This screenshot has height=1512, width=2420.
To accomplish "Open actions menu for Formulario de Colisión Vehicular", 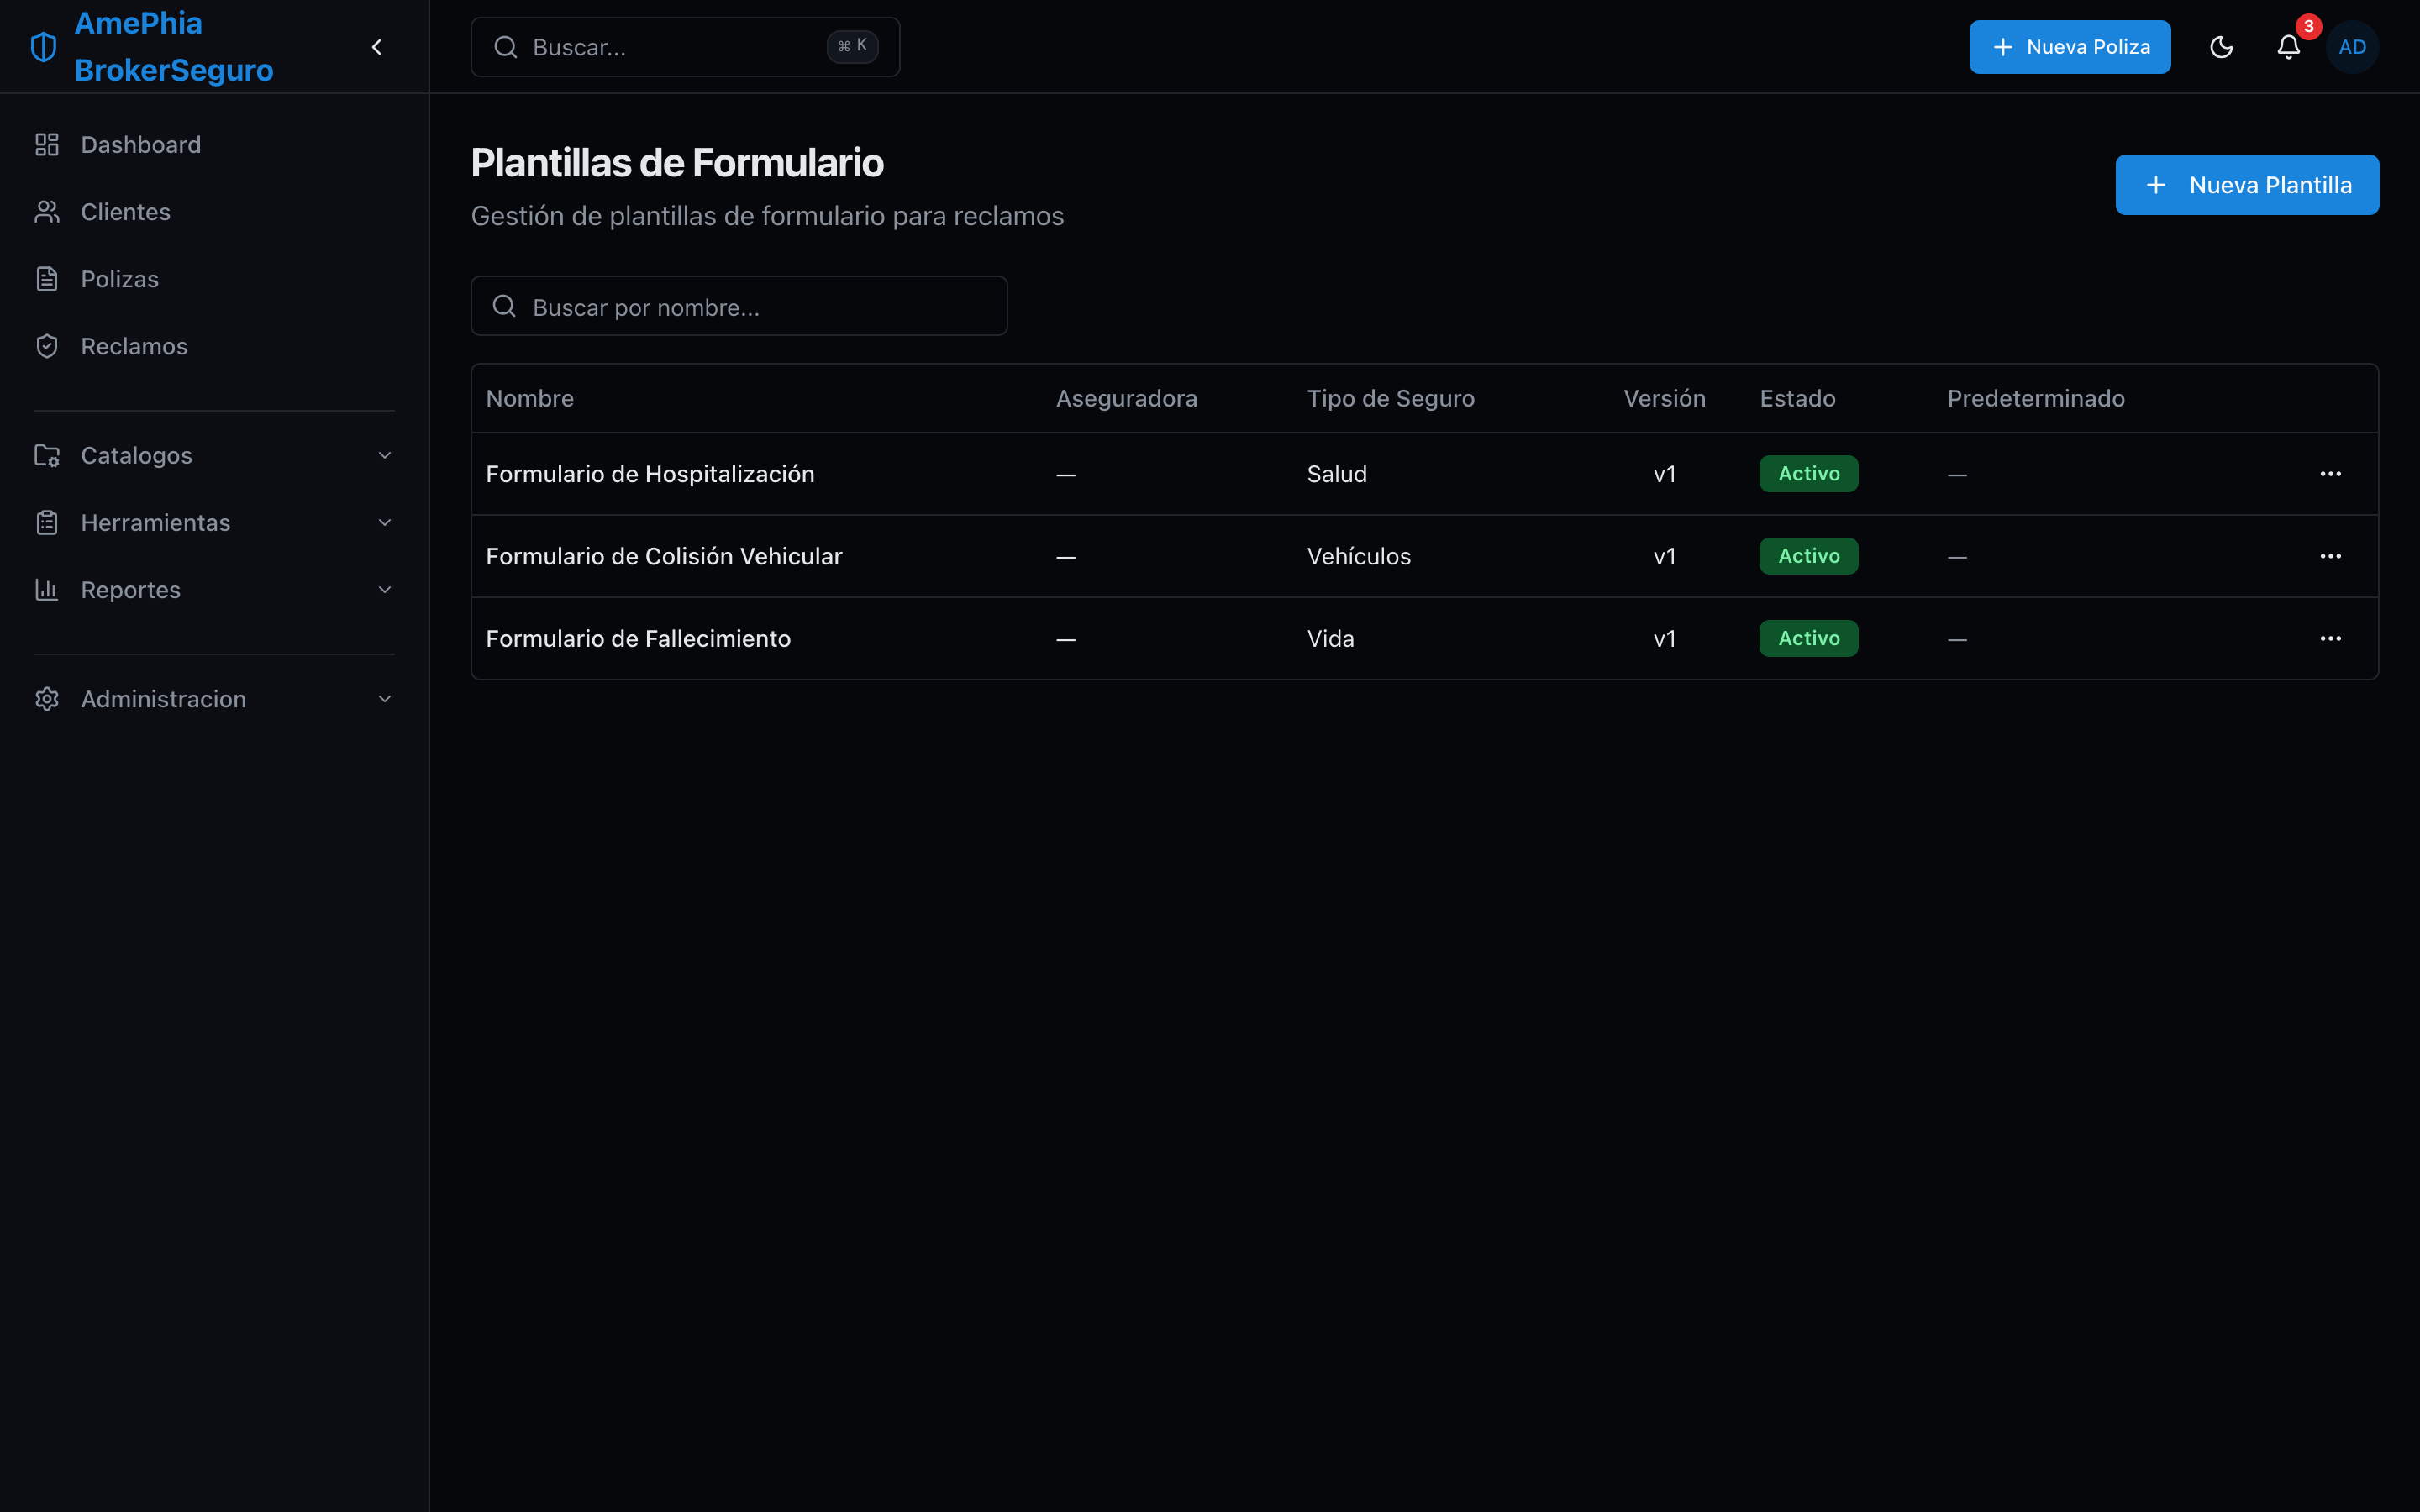I will click(x=2330, y=556).
